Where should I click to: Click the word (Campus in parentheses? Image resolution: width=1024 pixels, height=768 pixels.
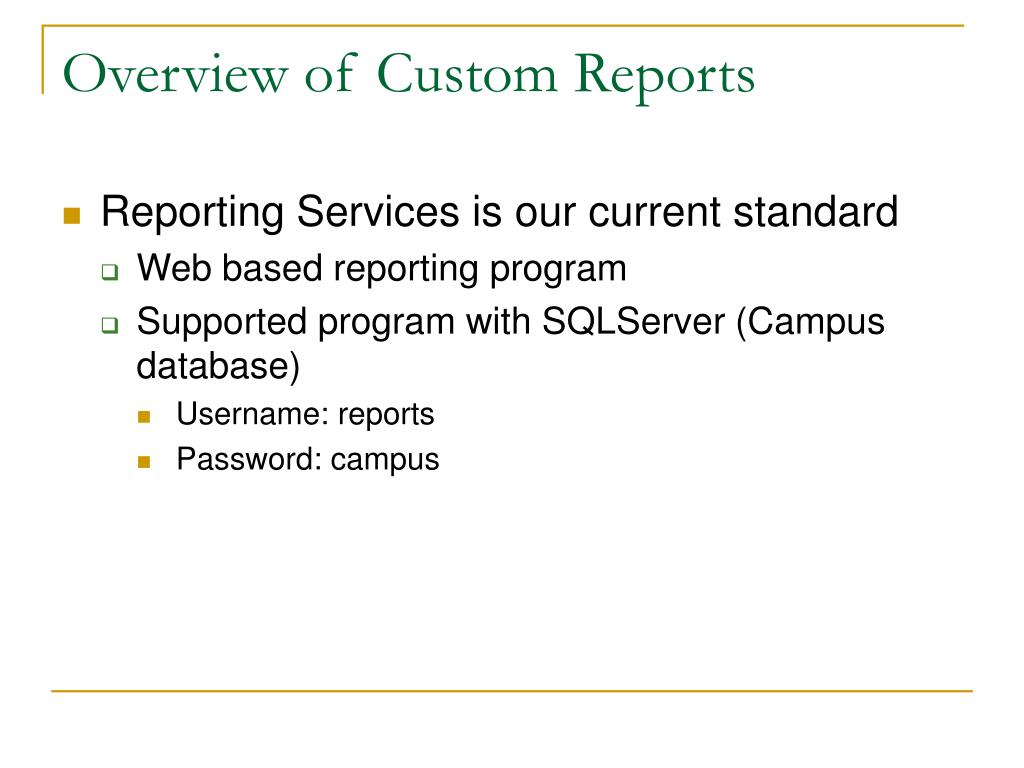810,323
